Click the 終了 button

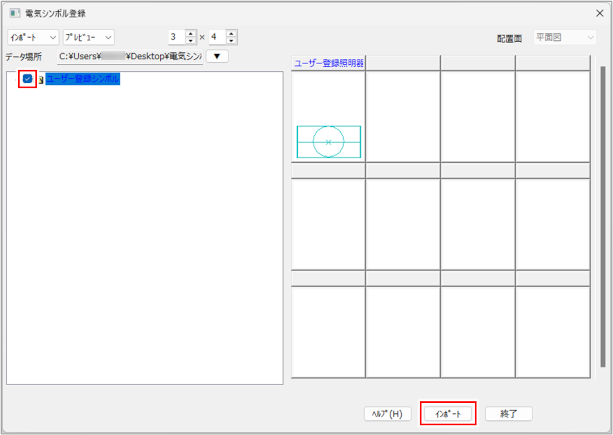(x=508, y=413)
